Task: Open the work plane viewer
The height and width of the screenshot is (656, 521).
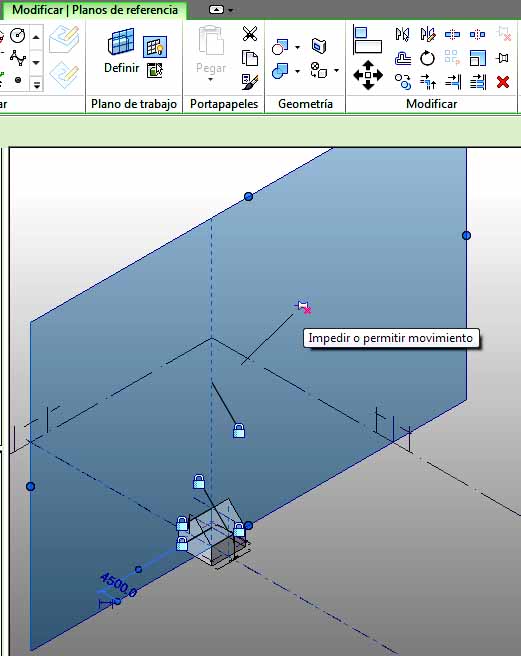Action: pos(155,70)
